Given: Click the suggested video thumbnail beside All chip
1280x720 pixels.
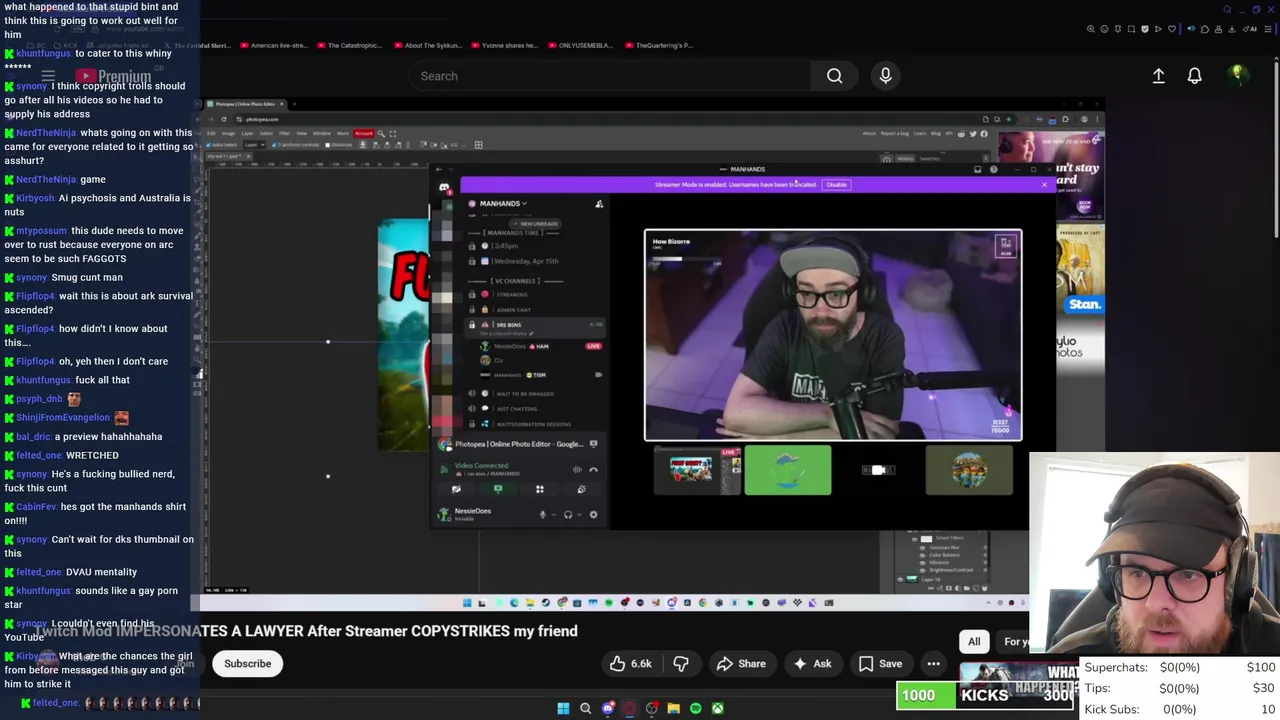Looking at the screenshot, I should point(1019,678).
